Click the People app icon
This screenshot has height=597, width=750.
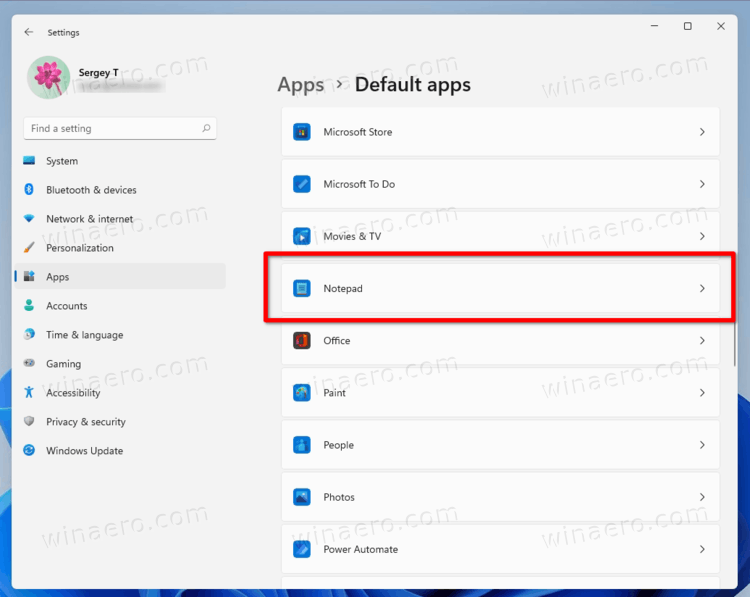coord(302,445)
